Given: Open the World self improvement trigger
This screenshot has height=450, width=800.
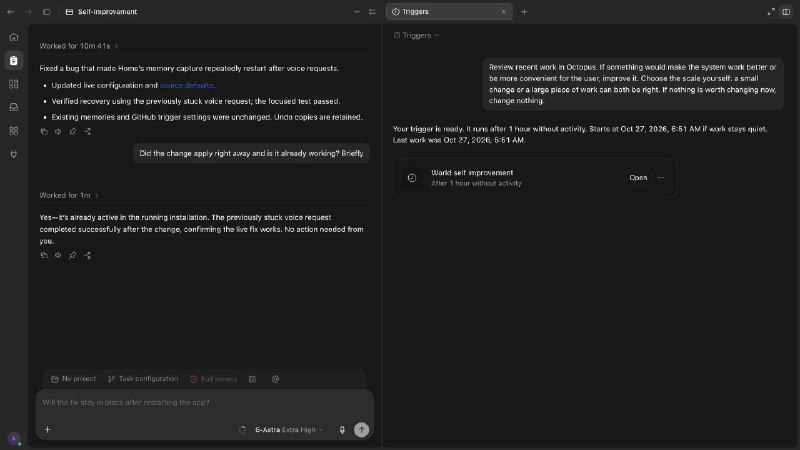Looking at the screenshot, I should click(638, 178).
